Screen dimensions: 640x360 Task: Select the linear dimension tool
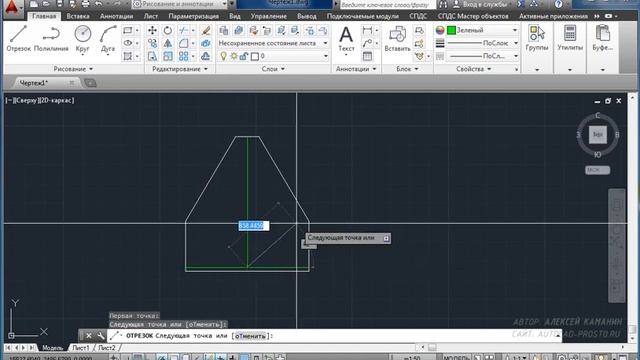pos(367,30)
